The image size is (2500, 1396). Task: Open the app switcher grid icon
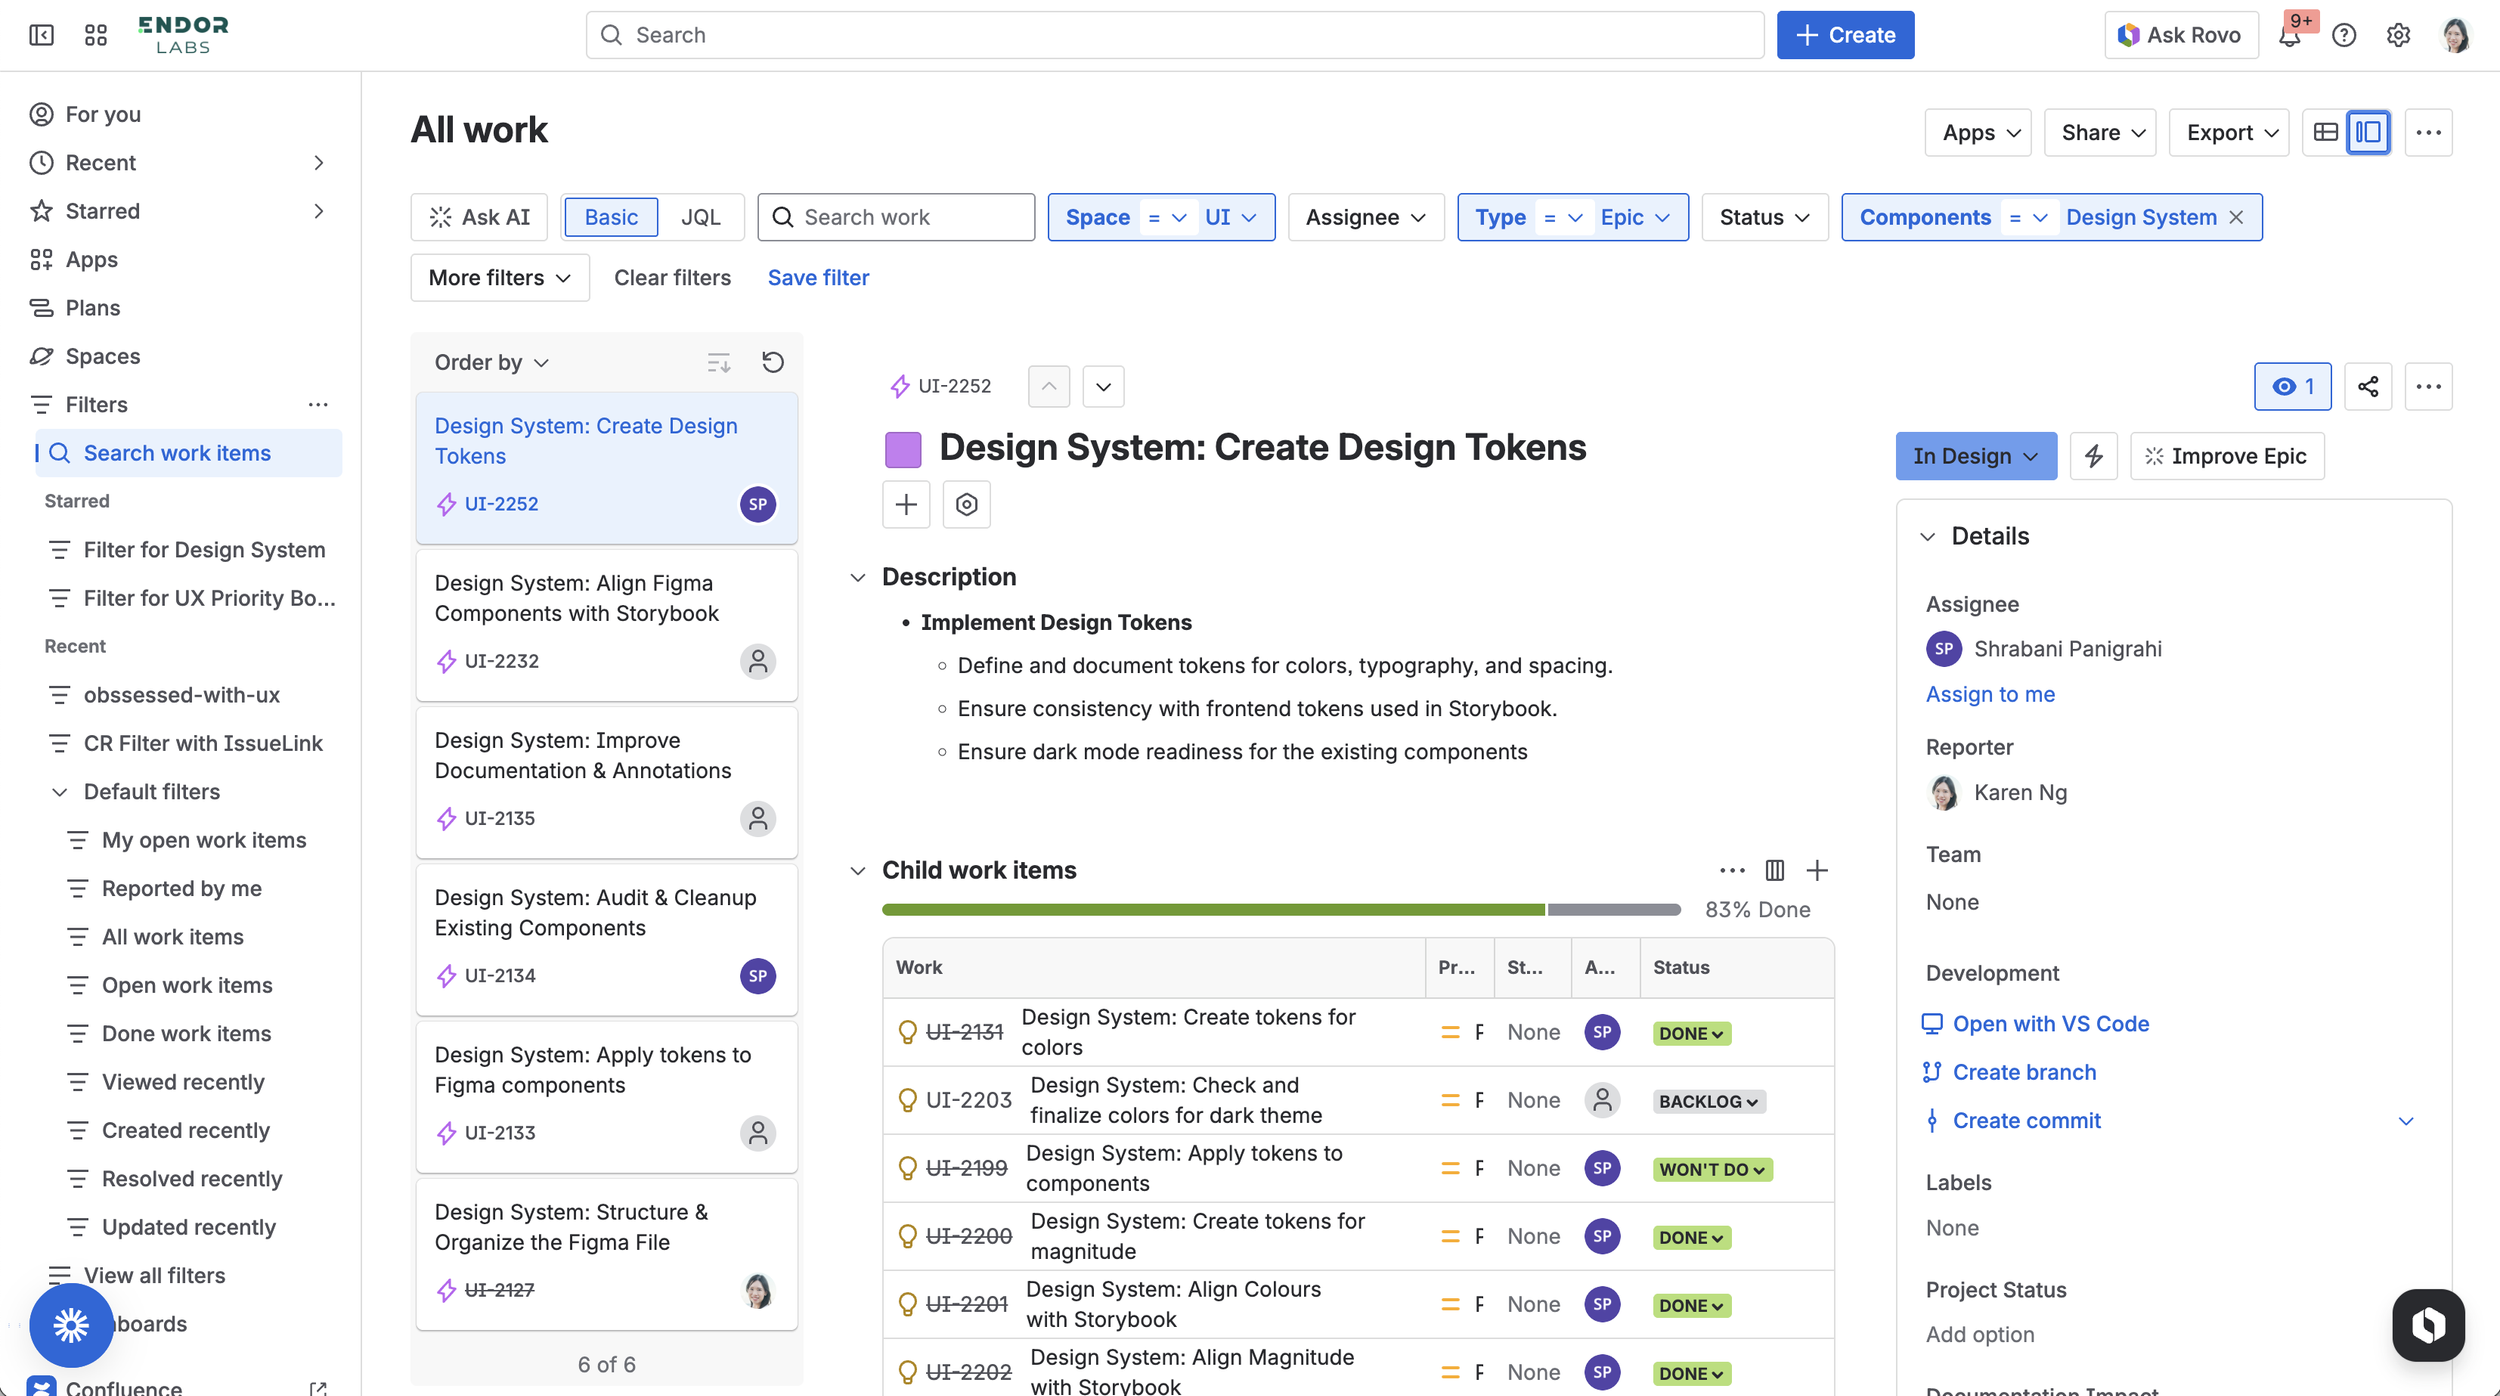point(96,35)
